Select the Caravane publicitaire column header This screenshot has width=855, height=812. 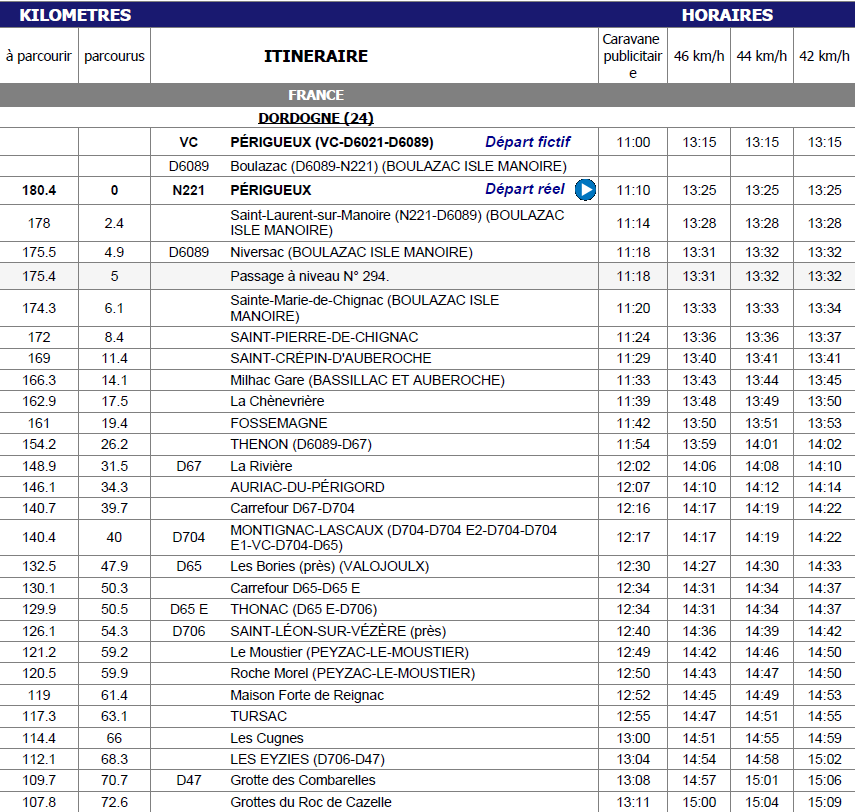(x=633, y=56)
